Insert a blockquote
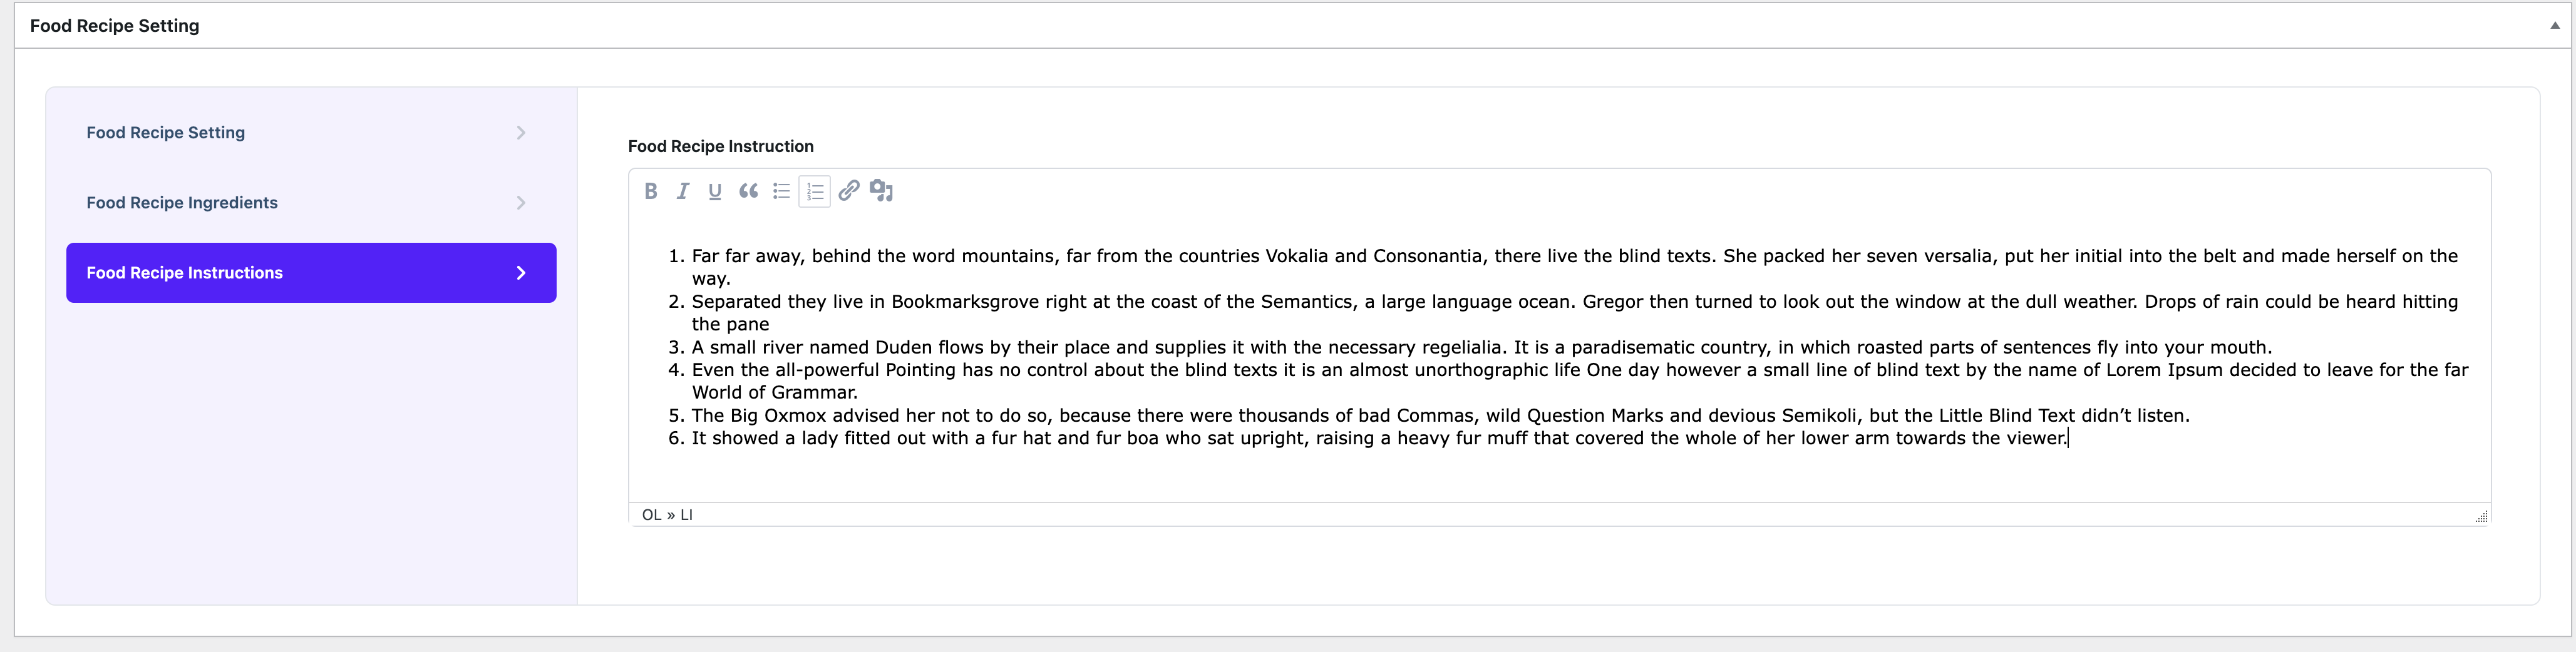Image resolution: width=2576 pixels, height=652 pixels. click(748, 191)
